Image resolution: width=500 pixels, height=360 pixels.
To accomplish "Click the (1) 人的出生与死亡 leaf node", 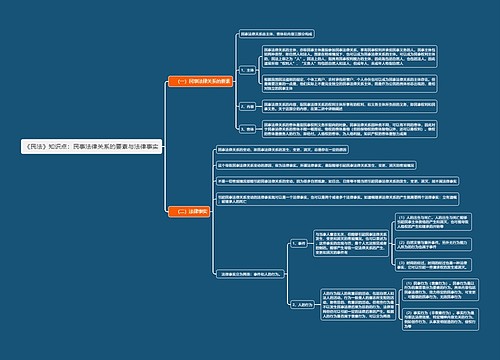I will (x=433, y=222).
